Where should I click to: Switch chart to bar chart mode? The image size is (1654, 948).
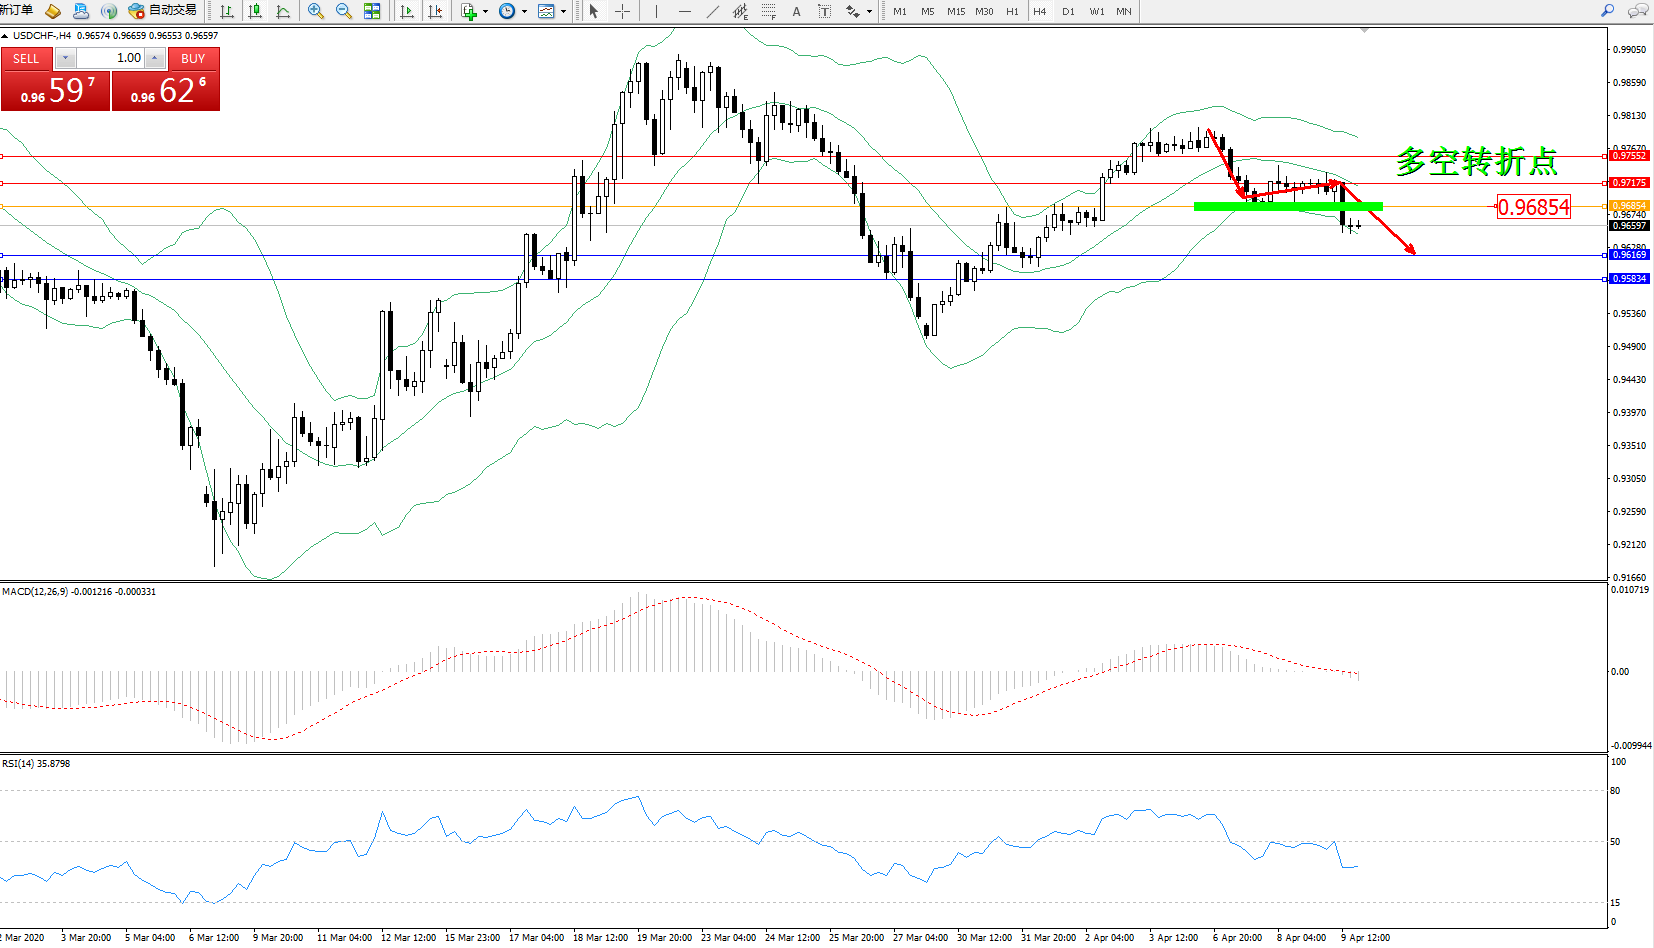(227, 11)
